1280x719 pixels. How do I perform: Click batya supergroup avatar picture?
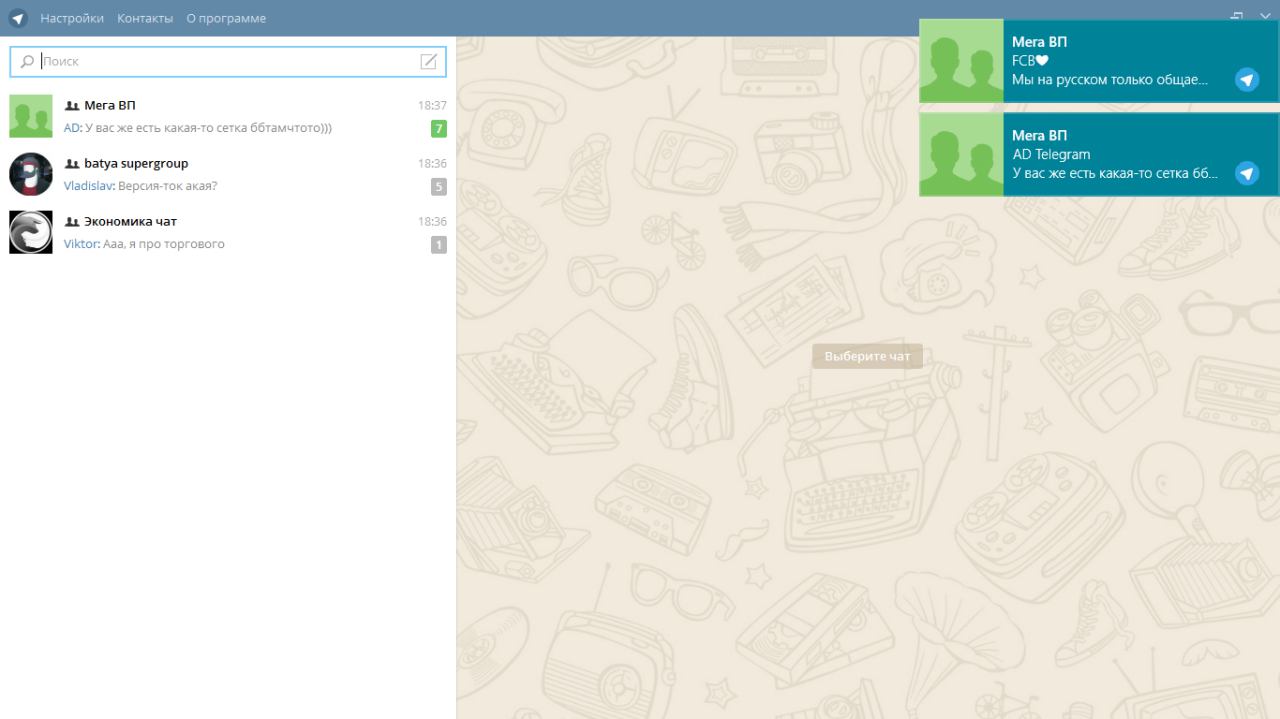click(x=31, y=174)
